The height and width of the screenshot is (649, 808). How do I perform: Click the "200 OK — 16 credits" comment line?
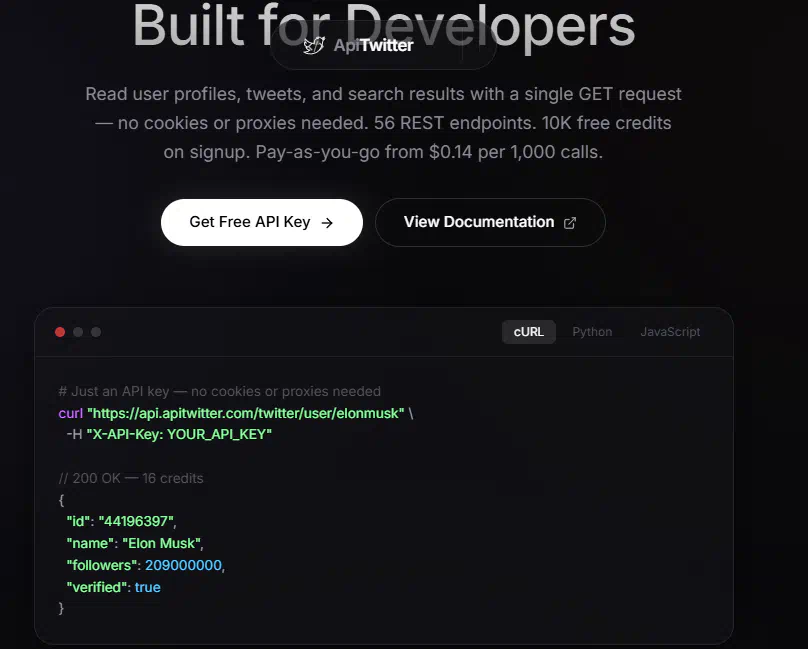pos(131,478)
